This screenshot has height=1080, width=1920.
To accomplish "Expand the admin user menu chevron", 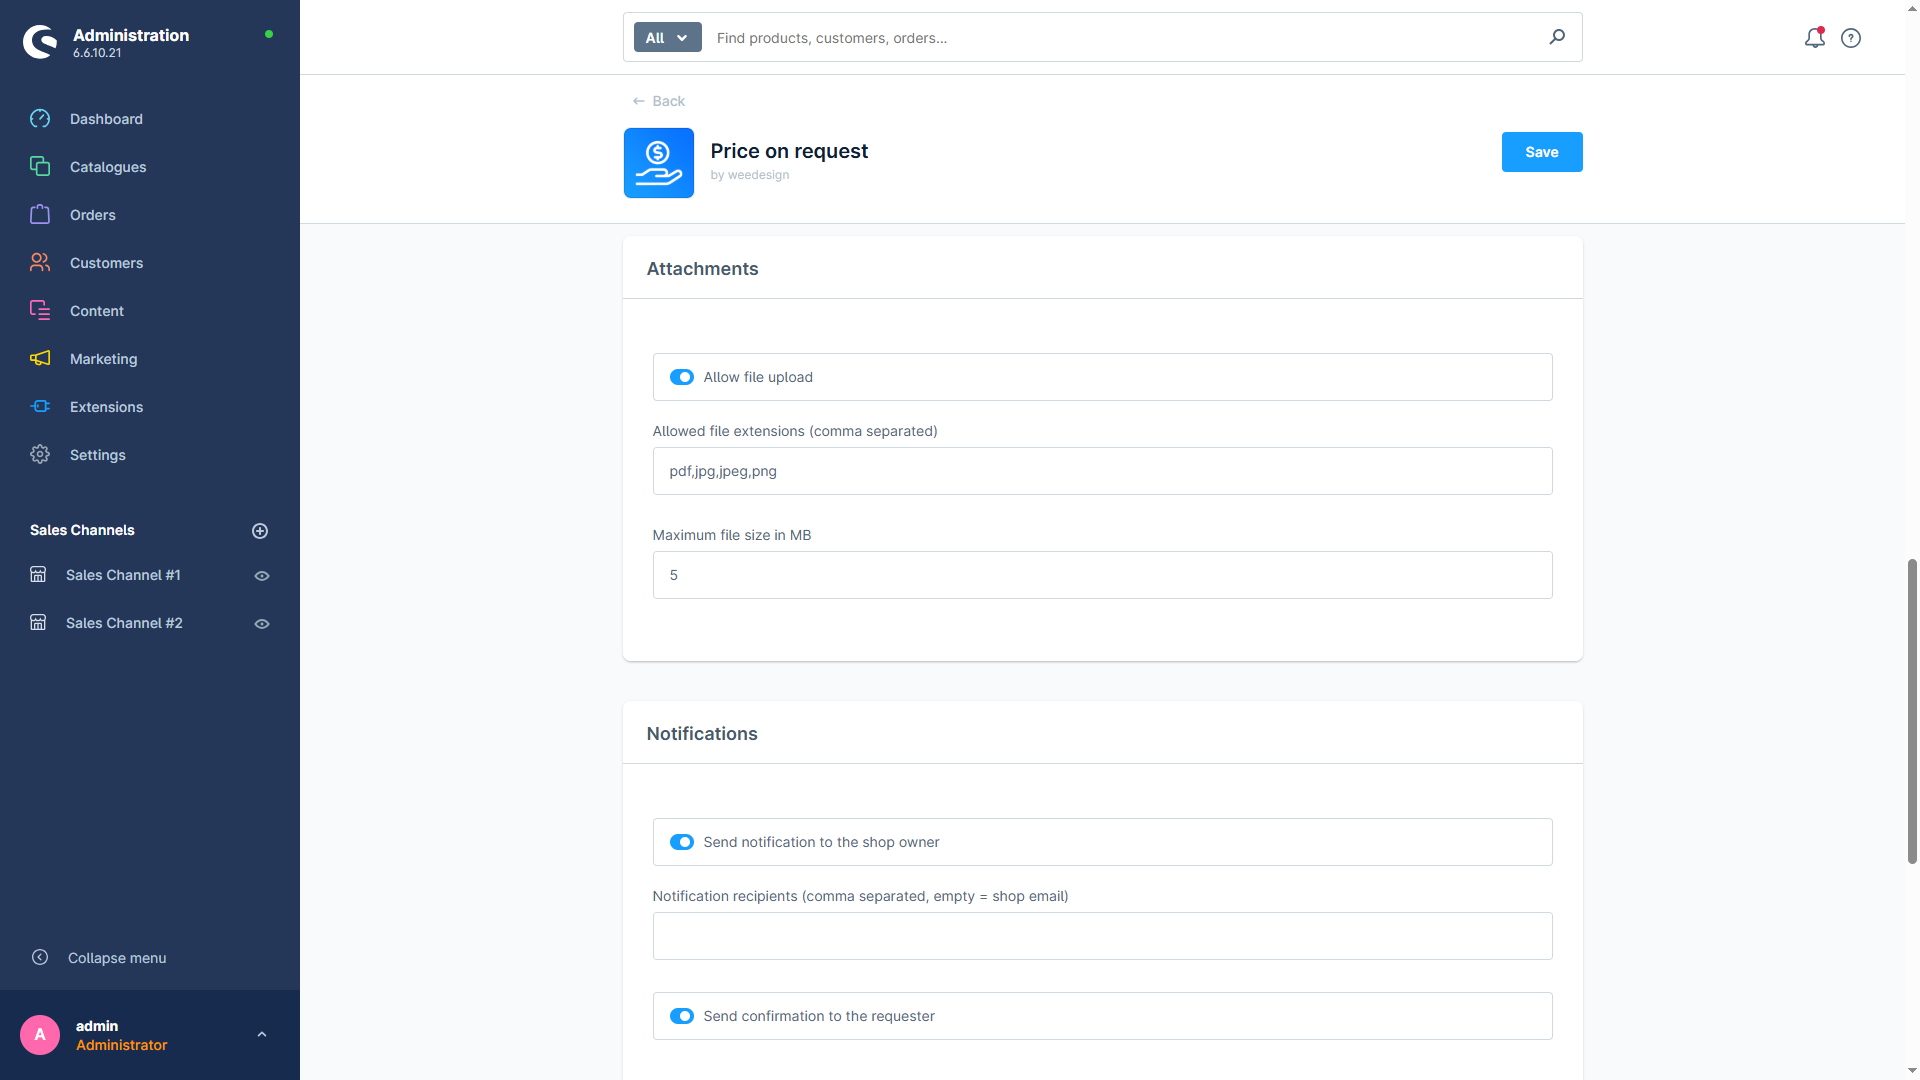I will 262,1035.
